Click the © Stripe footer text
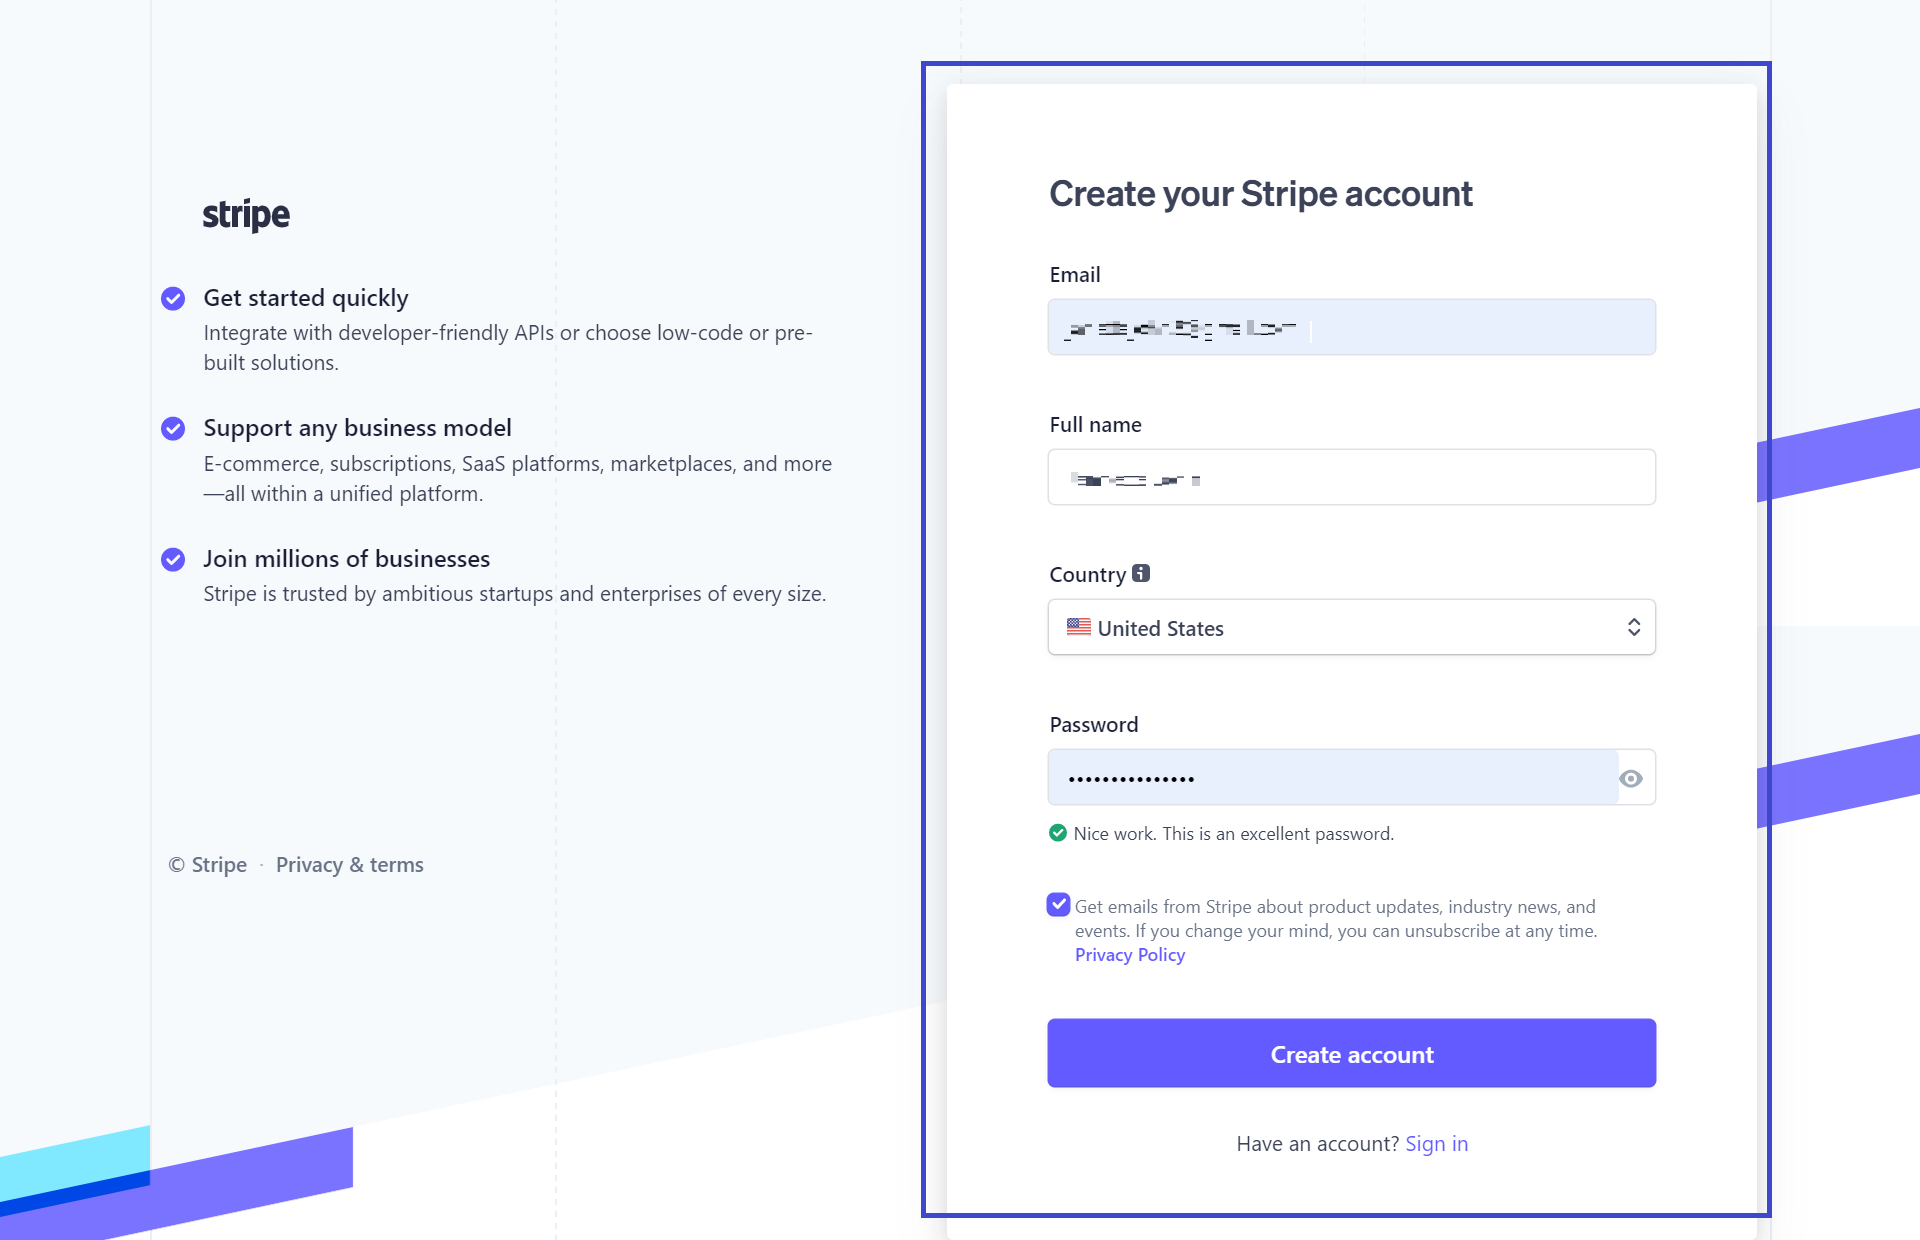 pyautogui.click(x=207, y=864)
